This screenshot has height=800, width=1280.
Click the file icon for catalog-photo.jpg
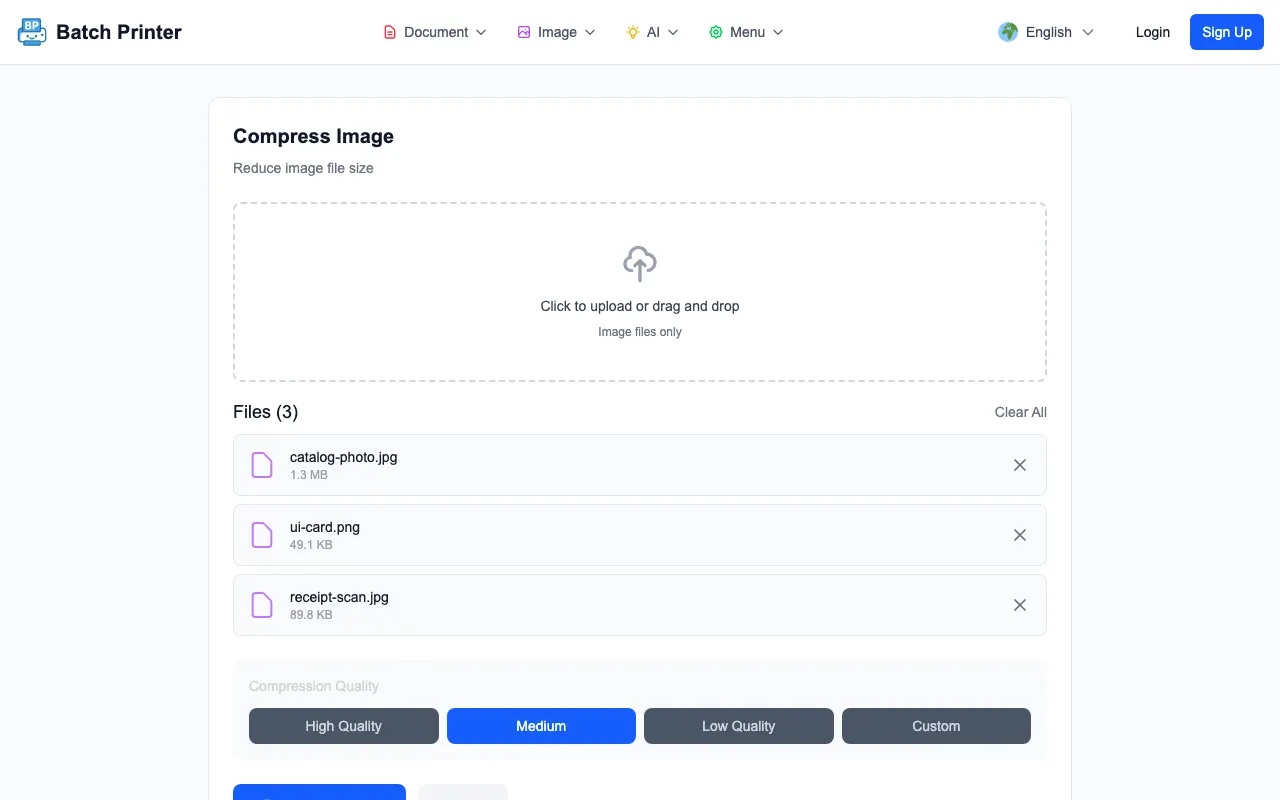click(x=262, y=465)
